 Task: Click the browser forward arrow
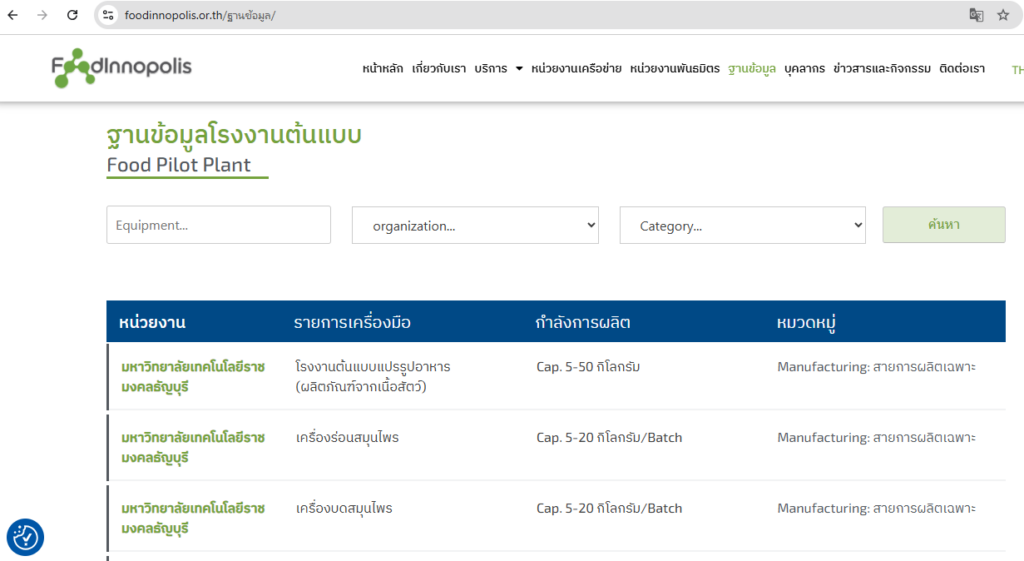42,15
